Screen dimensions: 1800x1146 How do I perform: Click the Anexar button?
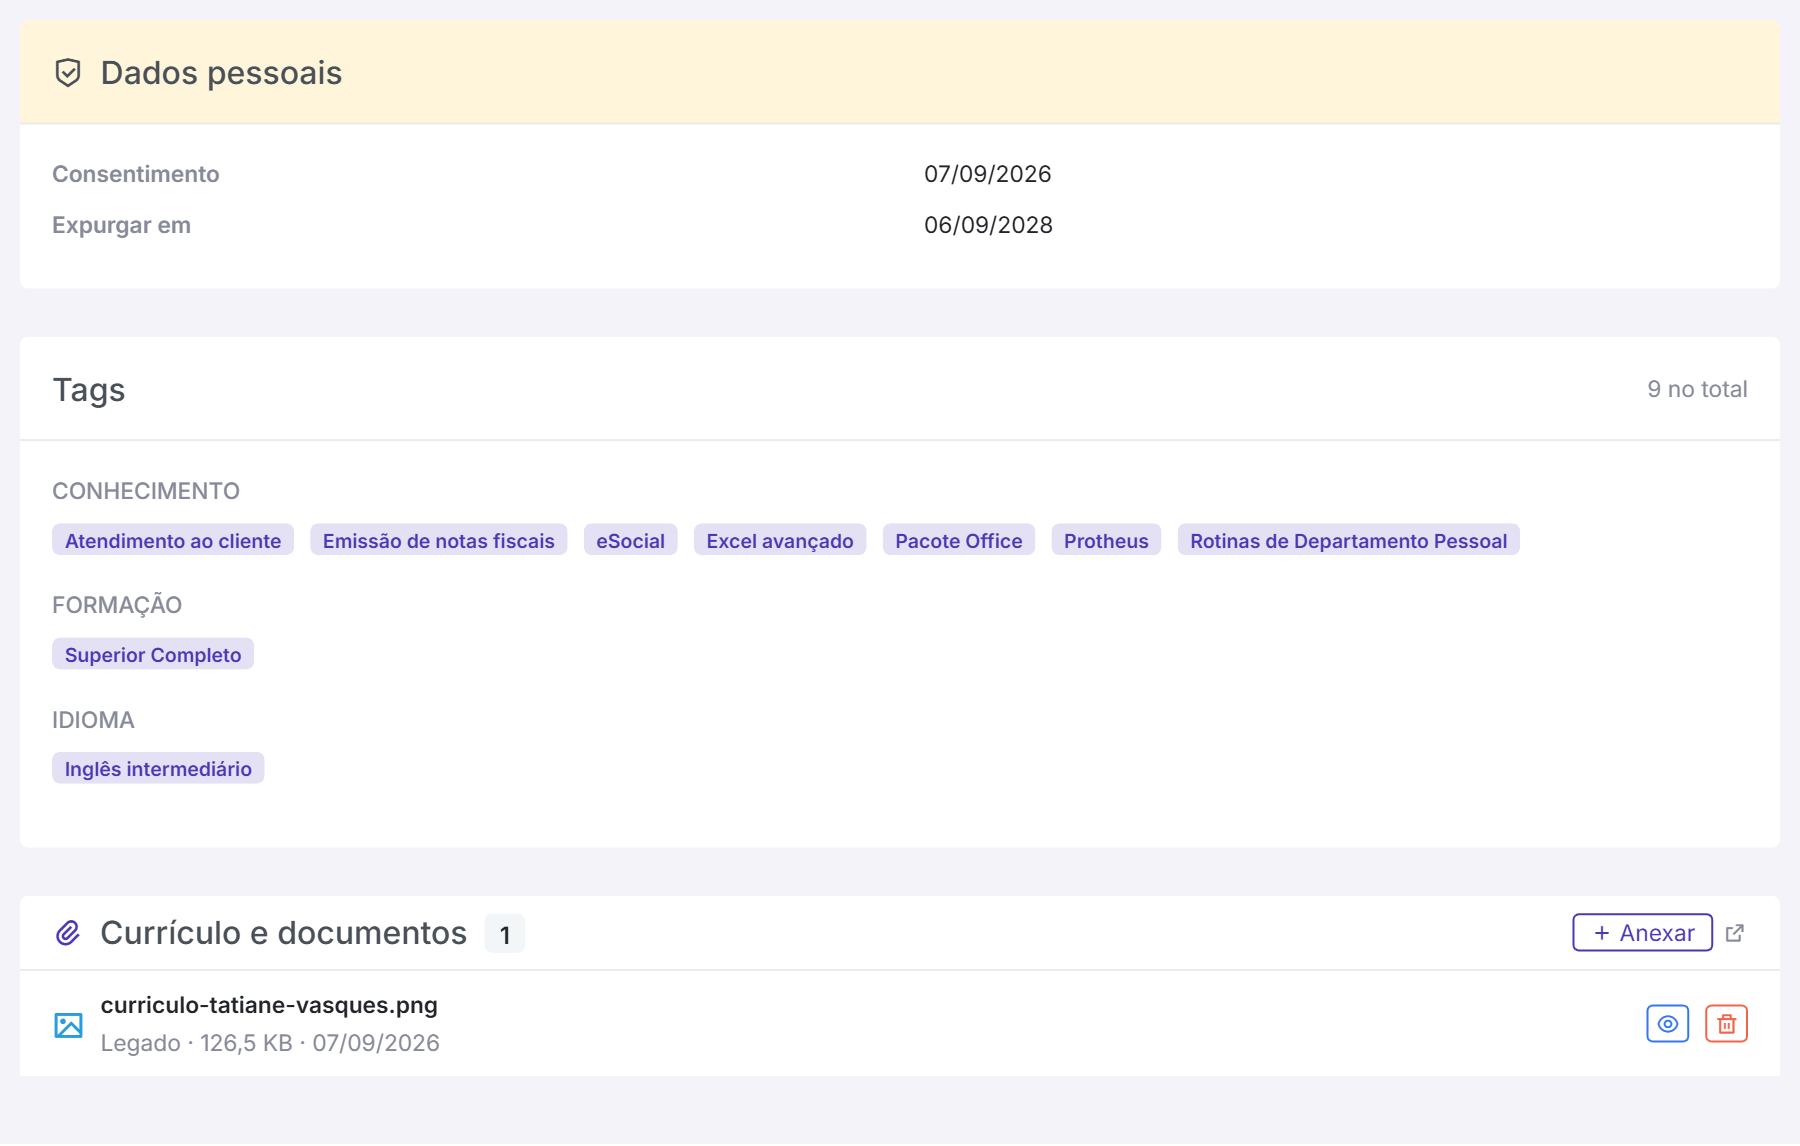pyautogui.click(x=1643, y=933)
